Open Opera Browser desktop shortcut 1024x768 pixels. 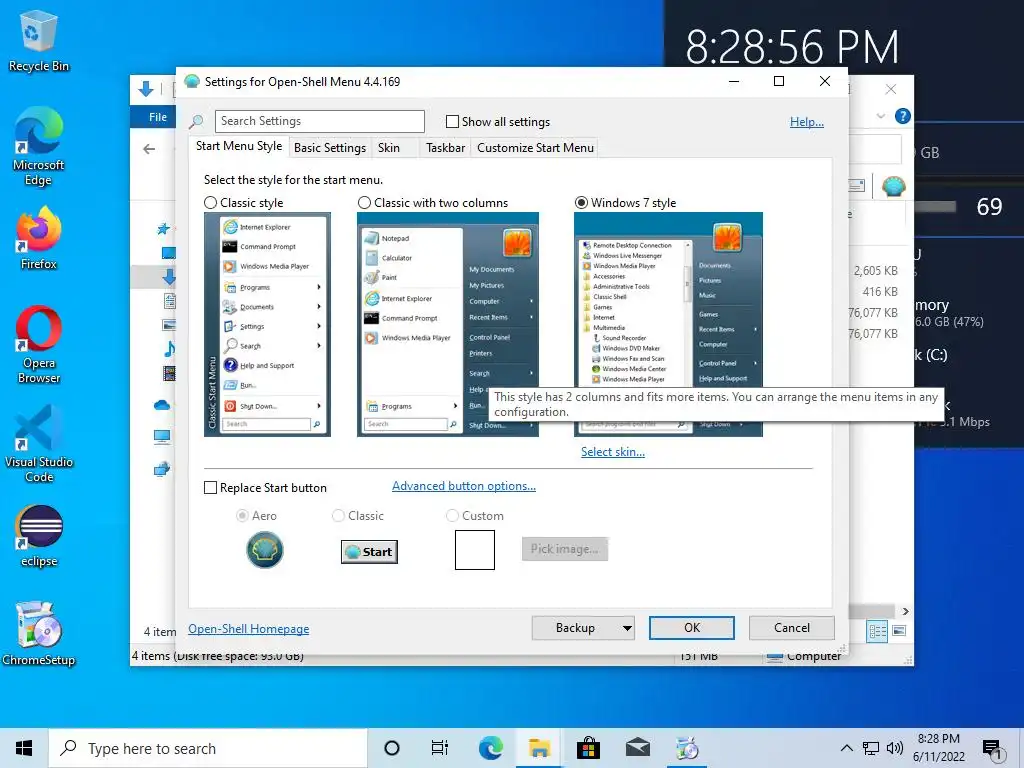pyautogui.click(x=38, y=345)
